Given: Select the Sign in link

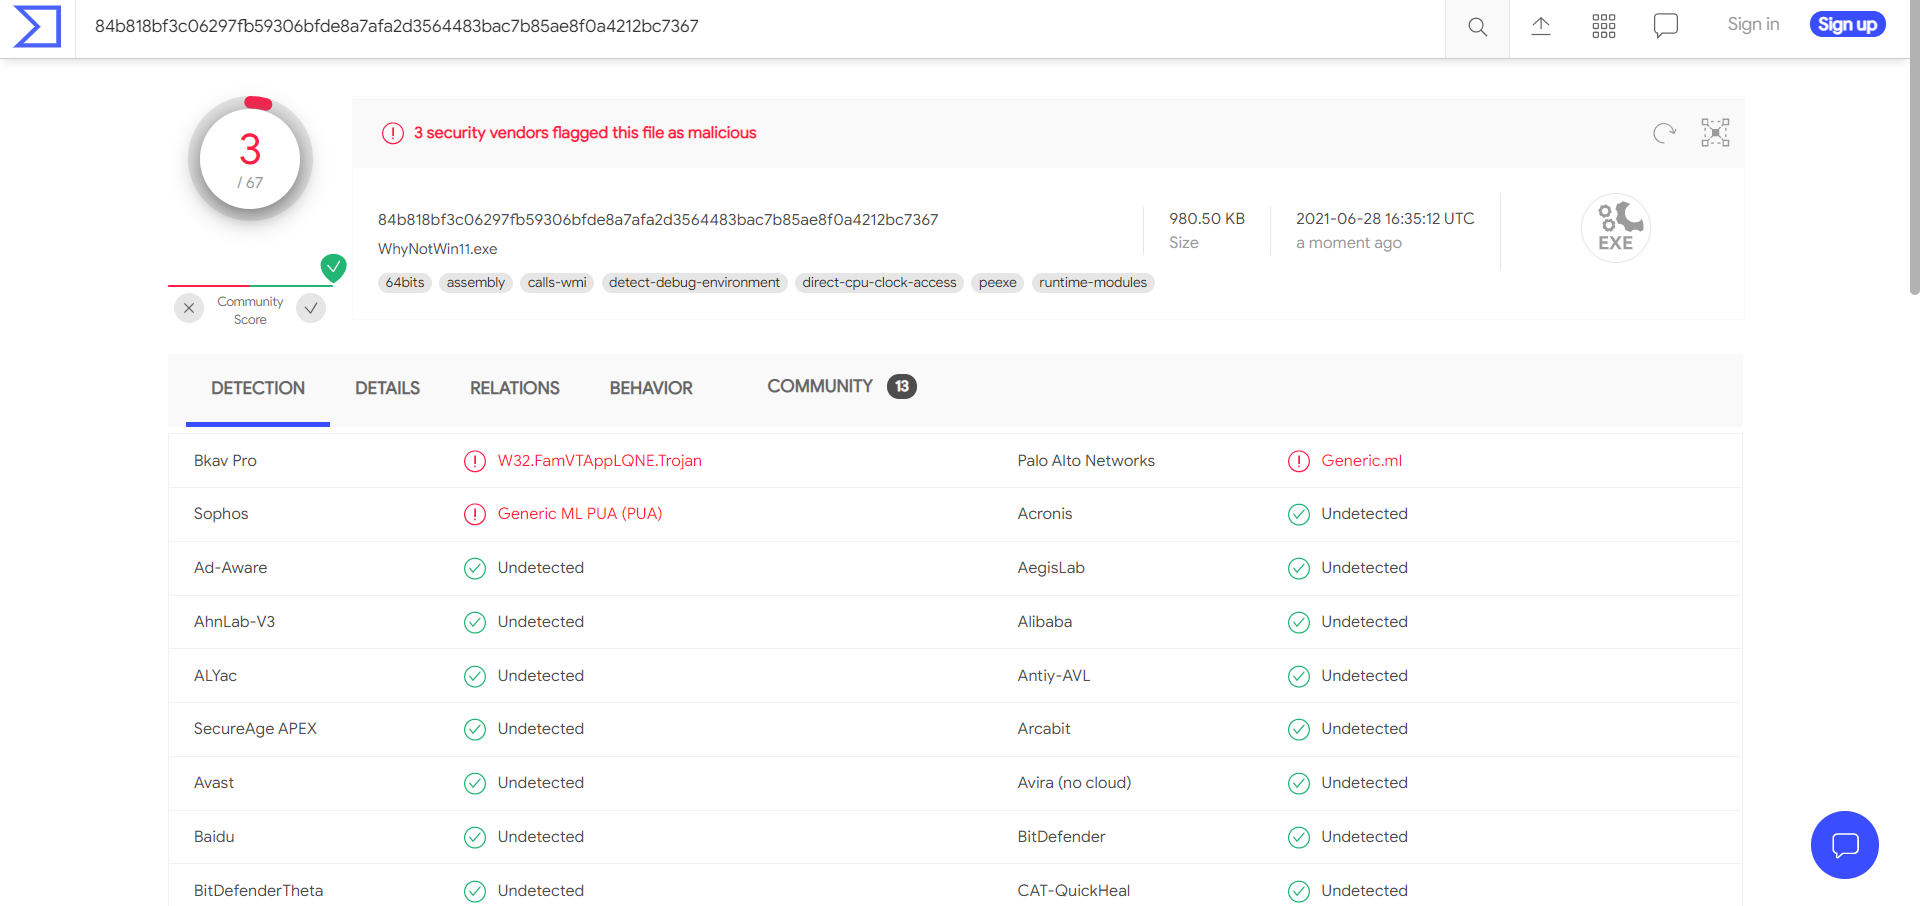Looking at the screenshot, I should (1753, 23).
